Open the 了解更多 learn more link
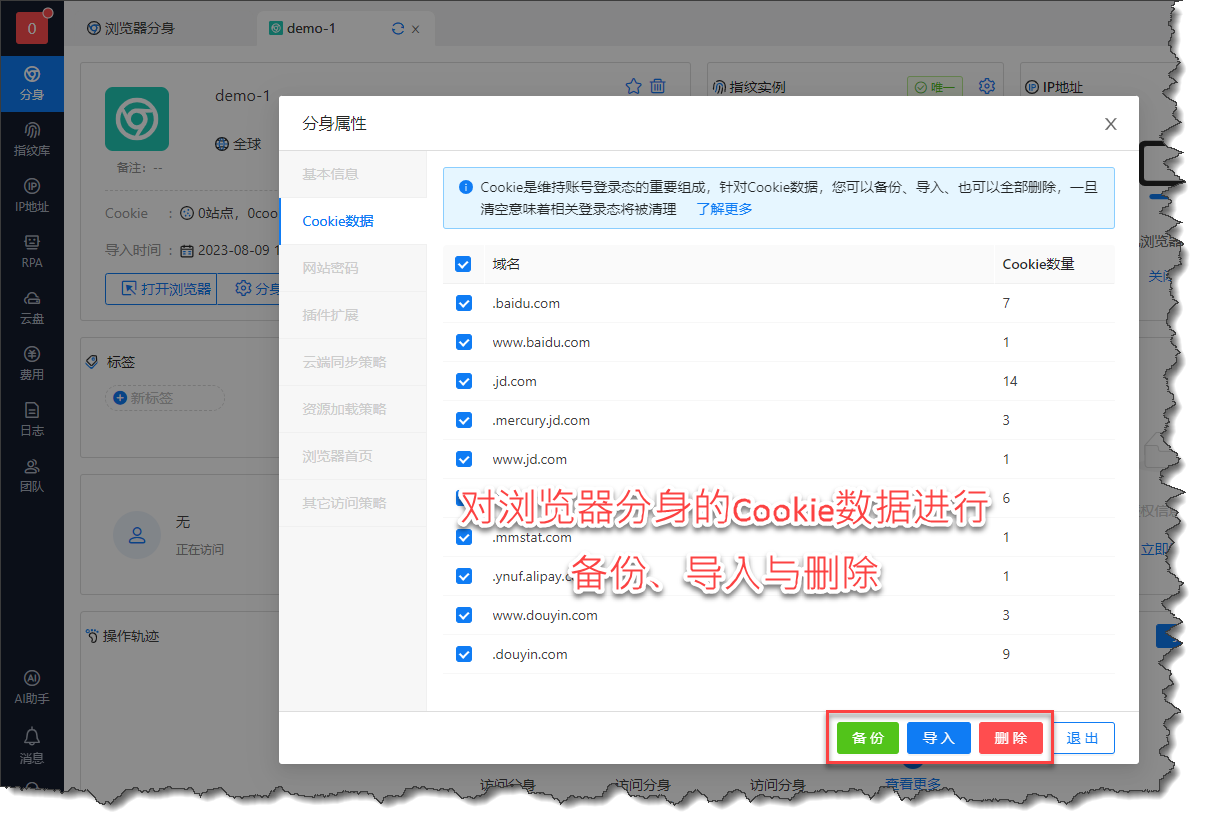Viewport: 1206px width, 828px height. click(x=725, y=209)
